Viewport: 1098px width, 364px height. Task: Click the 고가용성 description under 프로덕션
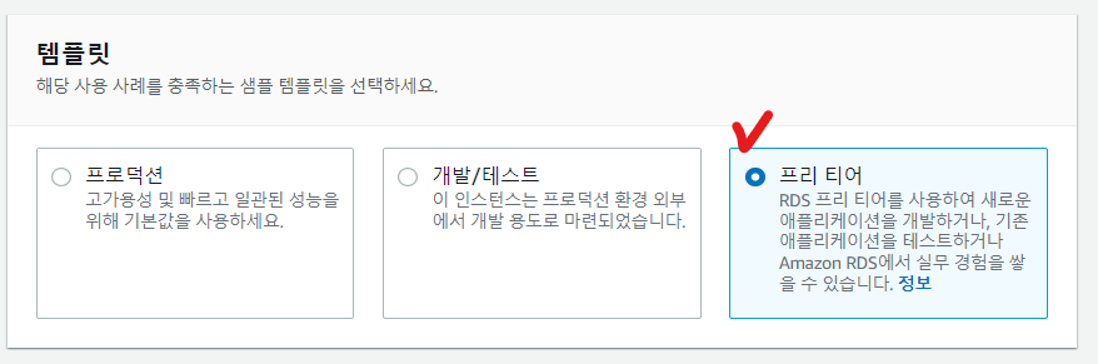(211, 211)
